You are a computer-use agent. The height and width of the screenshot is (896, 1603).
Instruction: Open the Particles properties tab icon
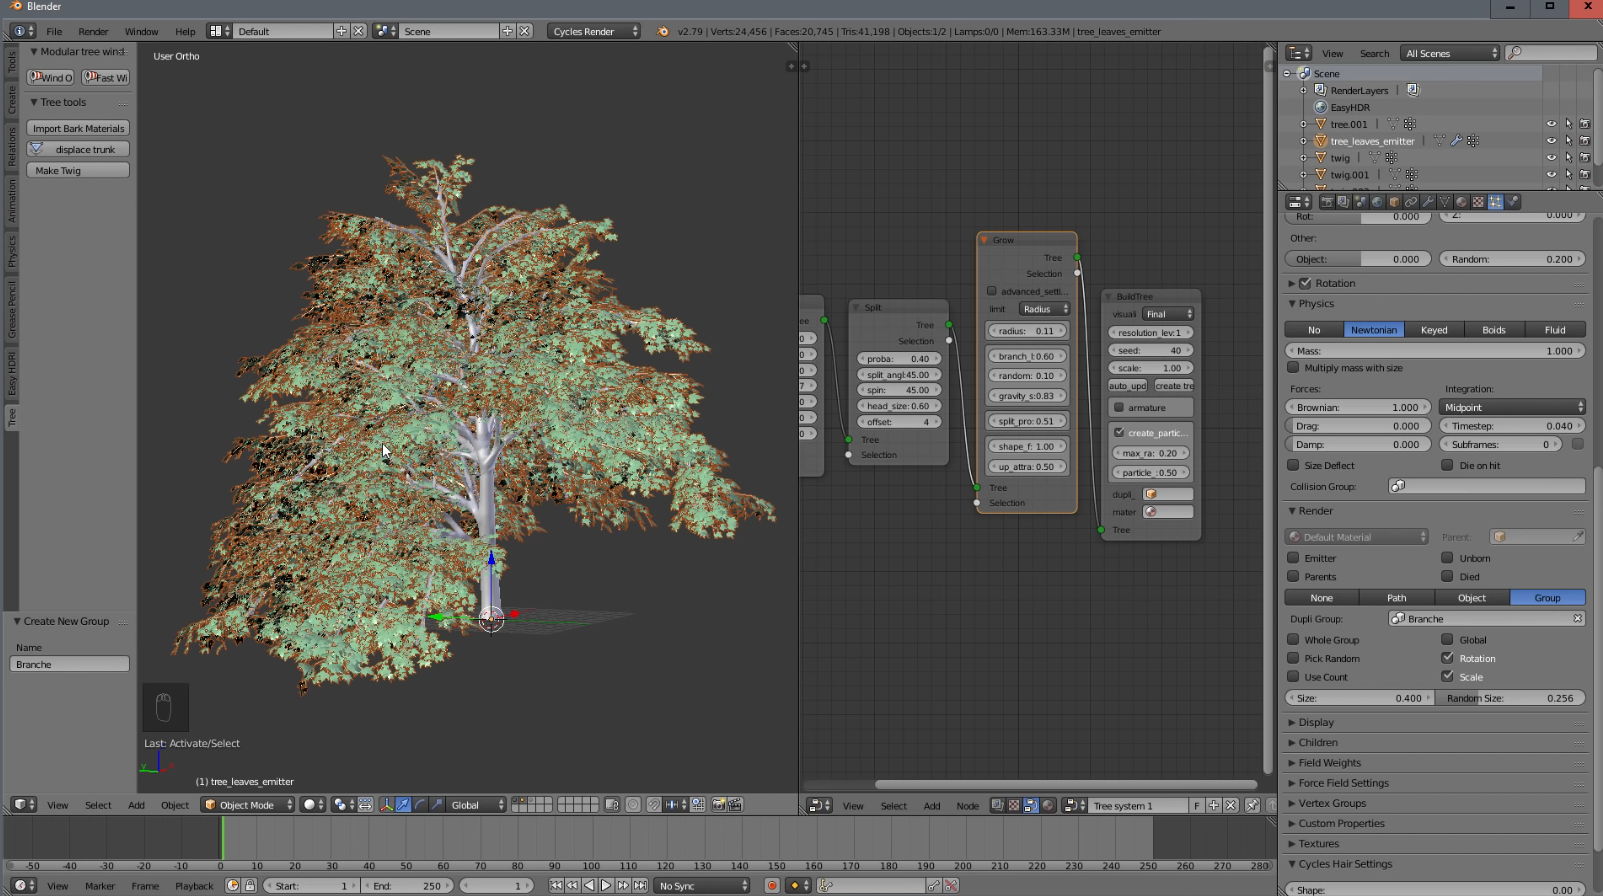coord(1496,202)
